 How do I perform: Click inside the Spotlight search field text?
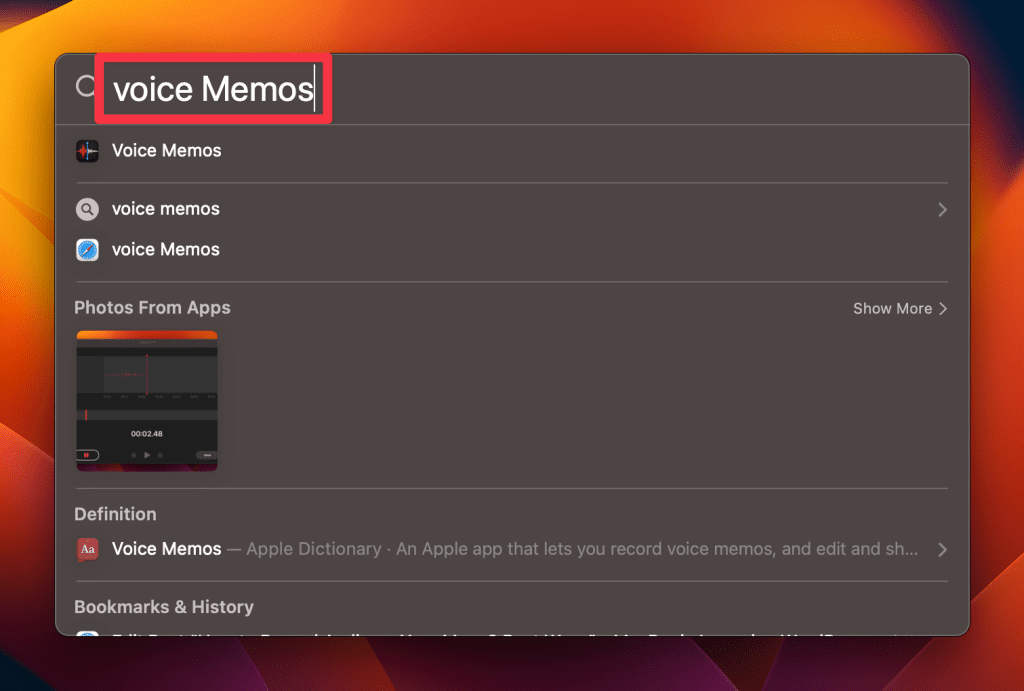pyautogui.click(x=213, y=89)
